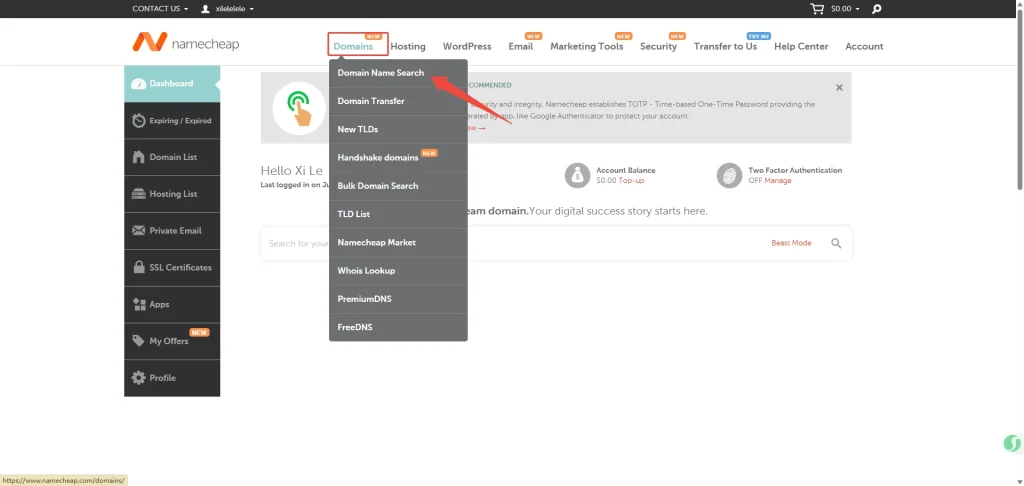Click the Account Balance money bag icon
The width and height of the screenshot is (1024, 486).
pos(577,175)
